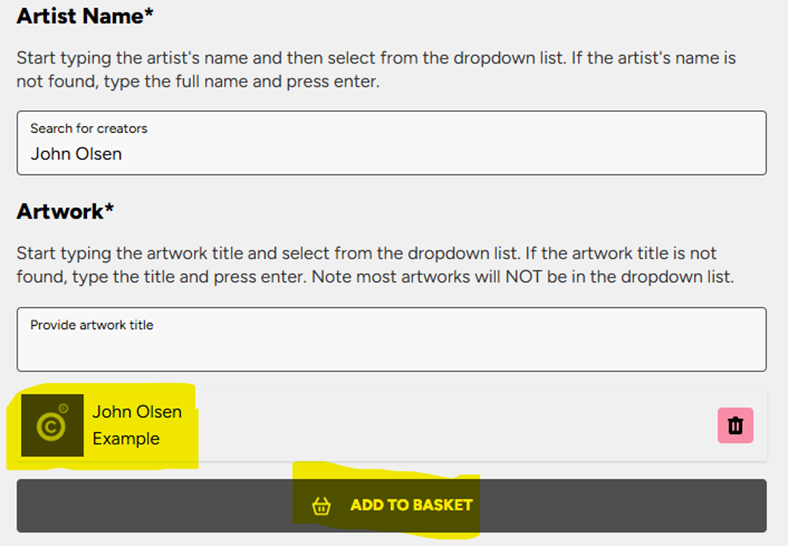
Task: Click the large copyright symbol in the thumbnail
Action: [51, 427]
